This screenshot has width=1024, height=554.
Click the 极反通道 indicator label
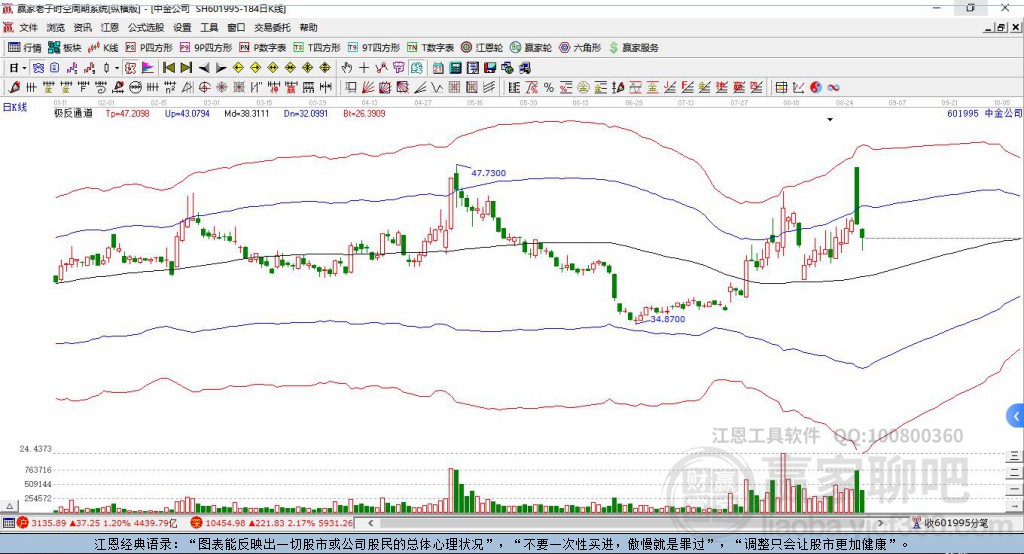pos(73,113)
